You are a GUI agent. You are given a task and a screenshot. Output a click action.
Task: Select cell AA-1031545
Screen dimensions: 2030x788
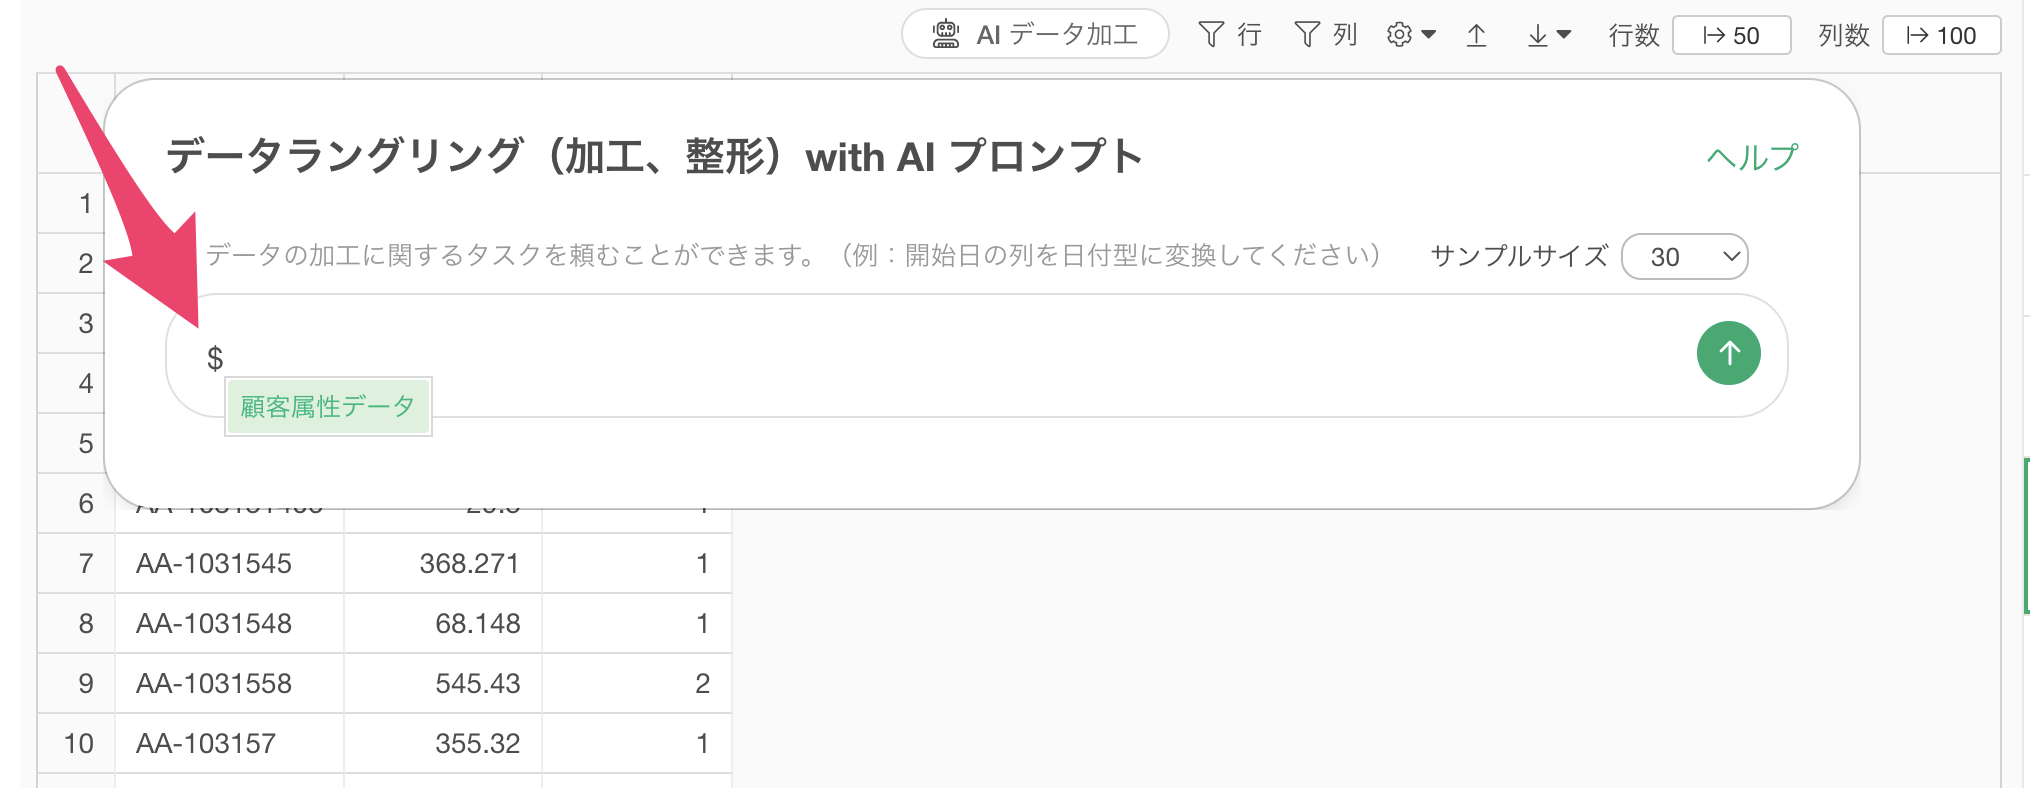[229, 563]
